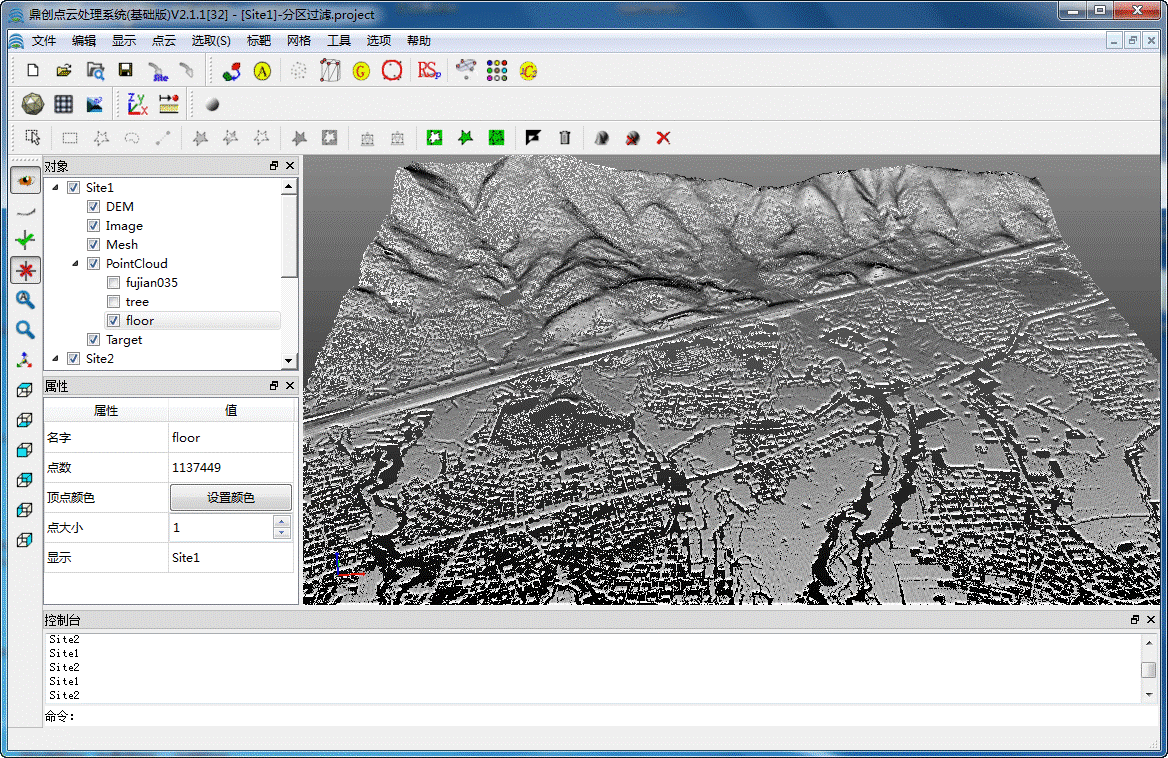The width and height of the screenshot is (1168, 758).
Task: Click the colored dots grid icon
Action: [x=497, y=70]
